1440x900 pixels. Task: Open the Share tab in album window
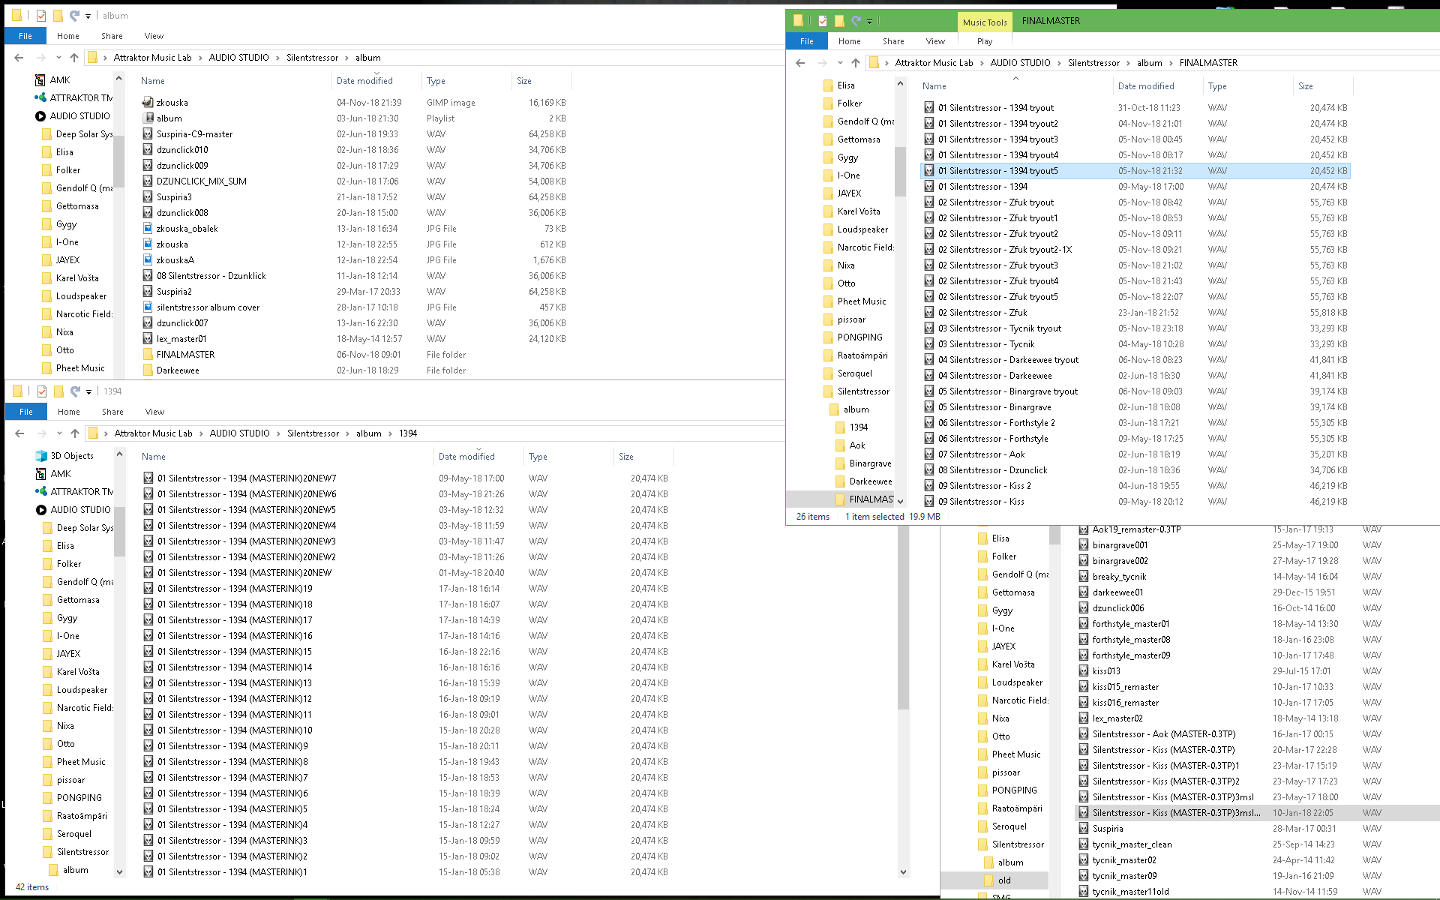point(112,36)
